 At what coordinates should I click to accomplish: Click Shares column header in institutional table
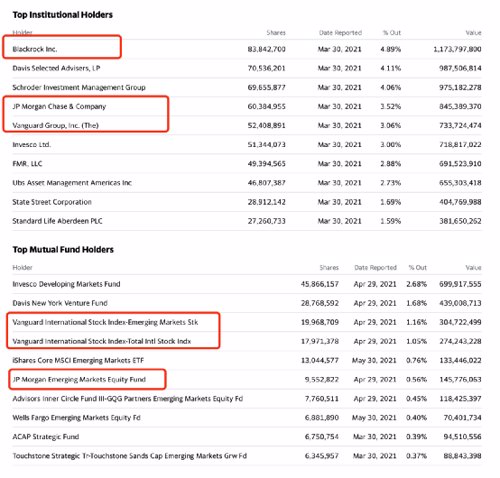tap(276, 33)
